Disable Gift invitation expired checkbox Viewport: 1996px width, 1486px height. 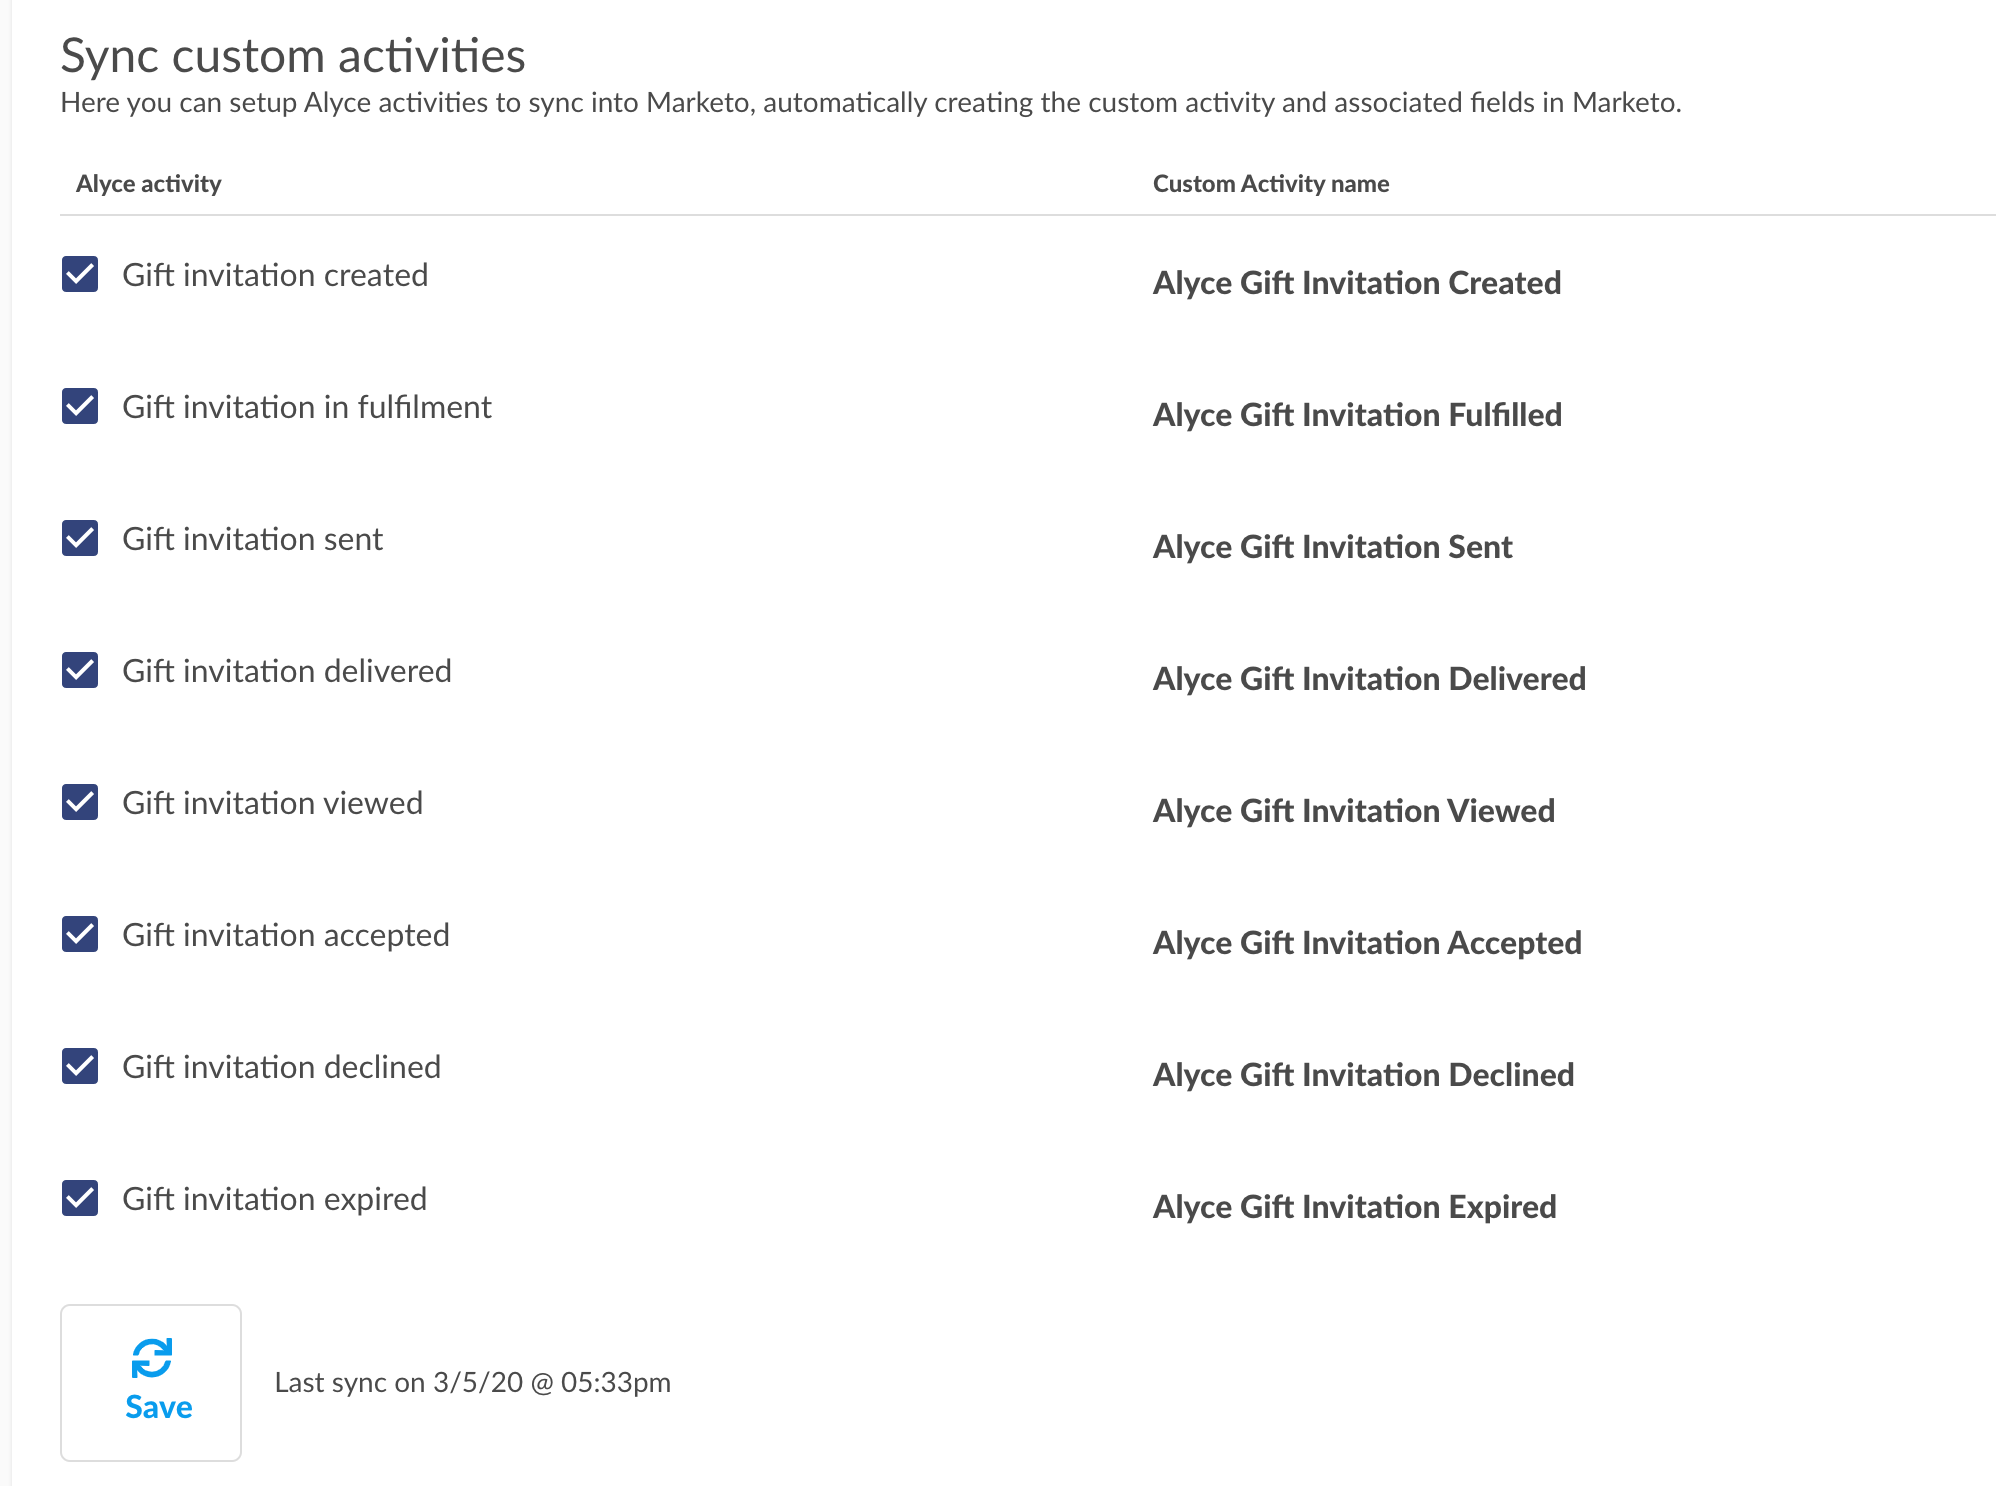(x=80, y=1198)
